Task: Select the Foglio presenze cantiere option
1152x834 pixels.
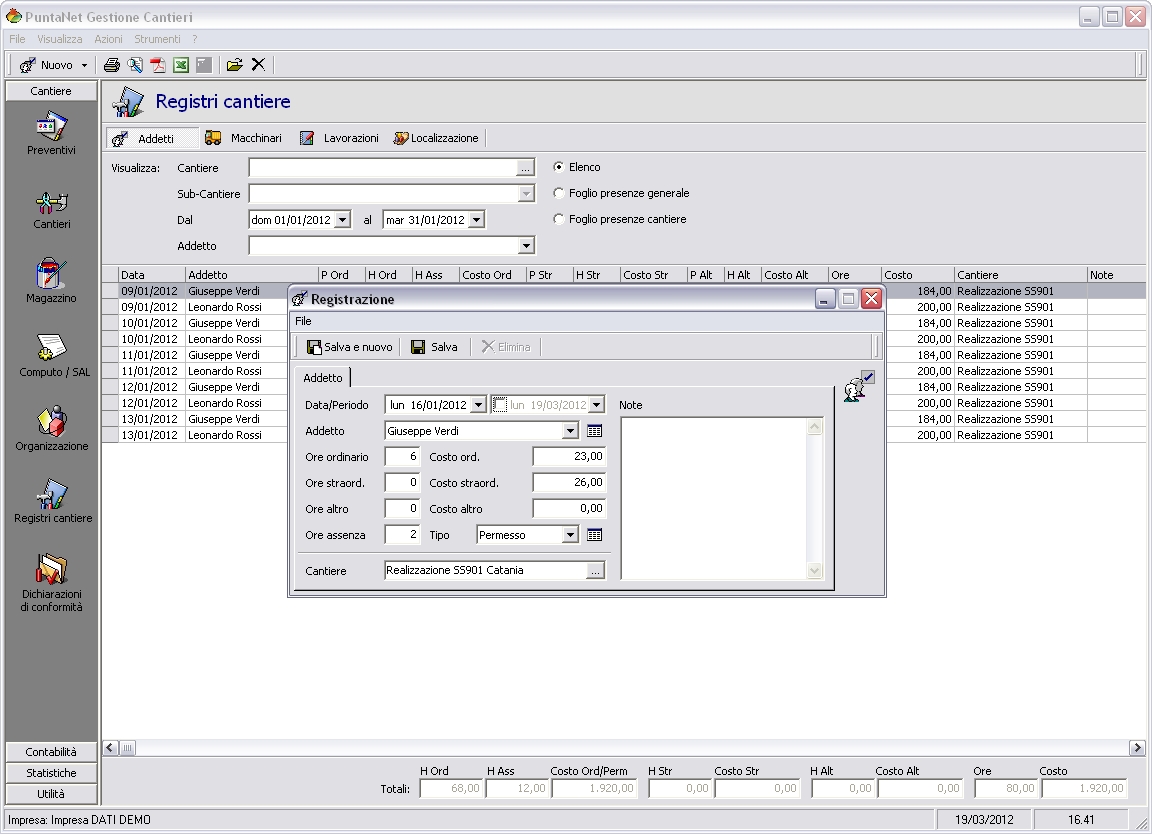Action: click(559, 219)
